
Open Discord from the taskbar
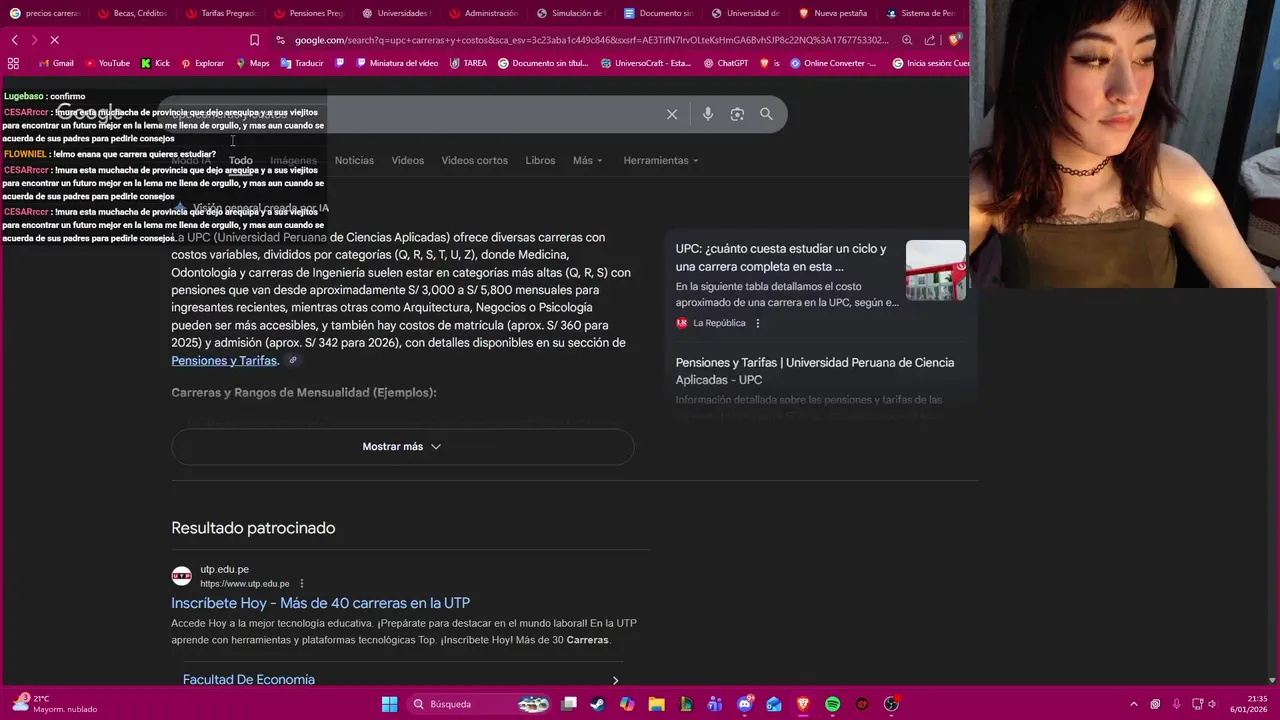[x=745, y=704]
